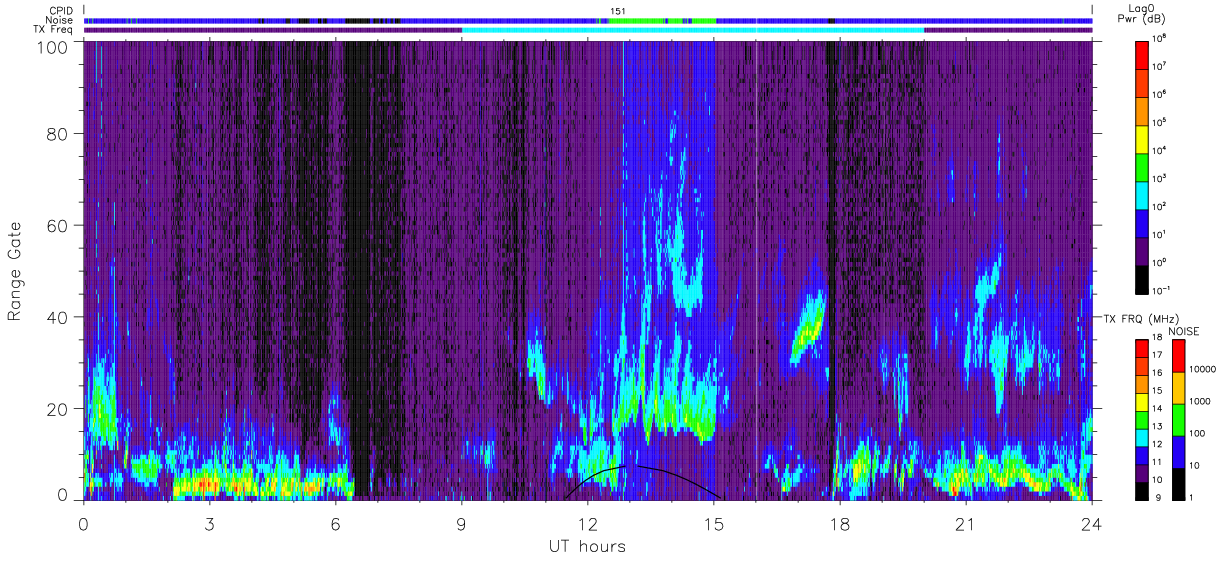Select the orange segment of the NOISE colorbar
Viewport: 1228px width, 567px height.
[x=1180, y=387]
